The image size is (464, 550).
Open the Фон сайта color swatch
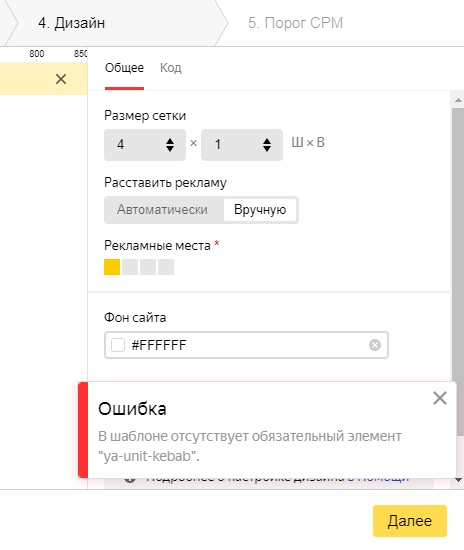pyautogui.click(x=118, y=345)
